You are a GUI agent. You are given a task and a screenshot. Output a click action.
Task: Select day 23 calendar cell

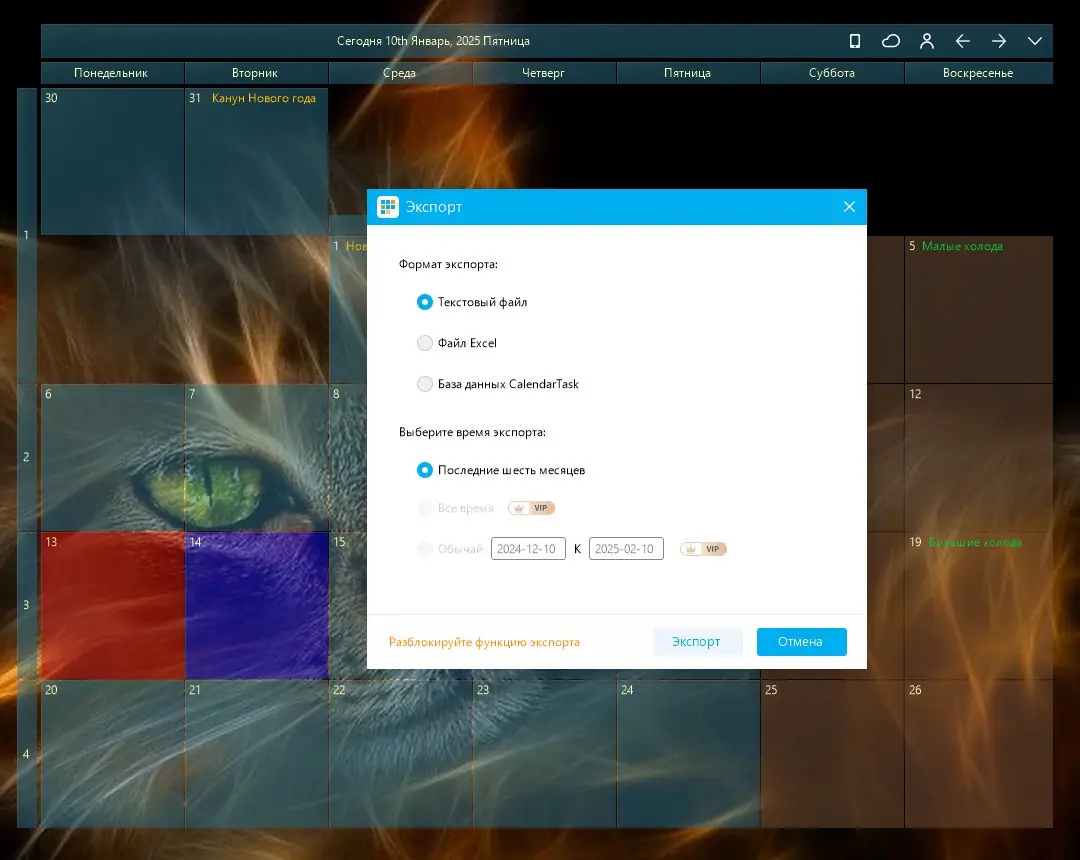(544, 753)
